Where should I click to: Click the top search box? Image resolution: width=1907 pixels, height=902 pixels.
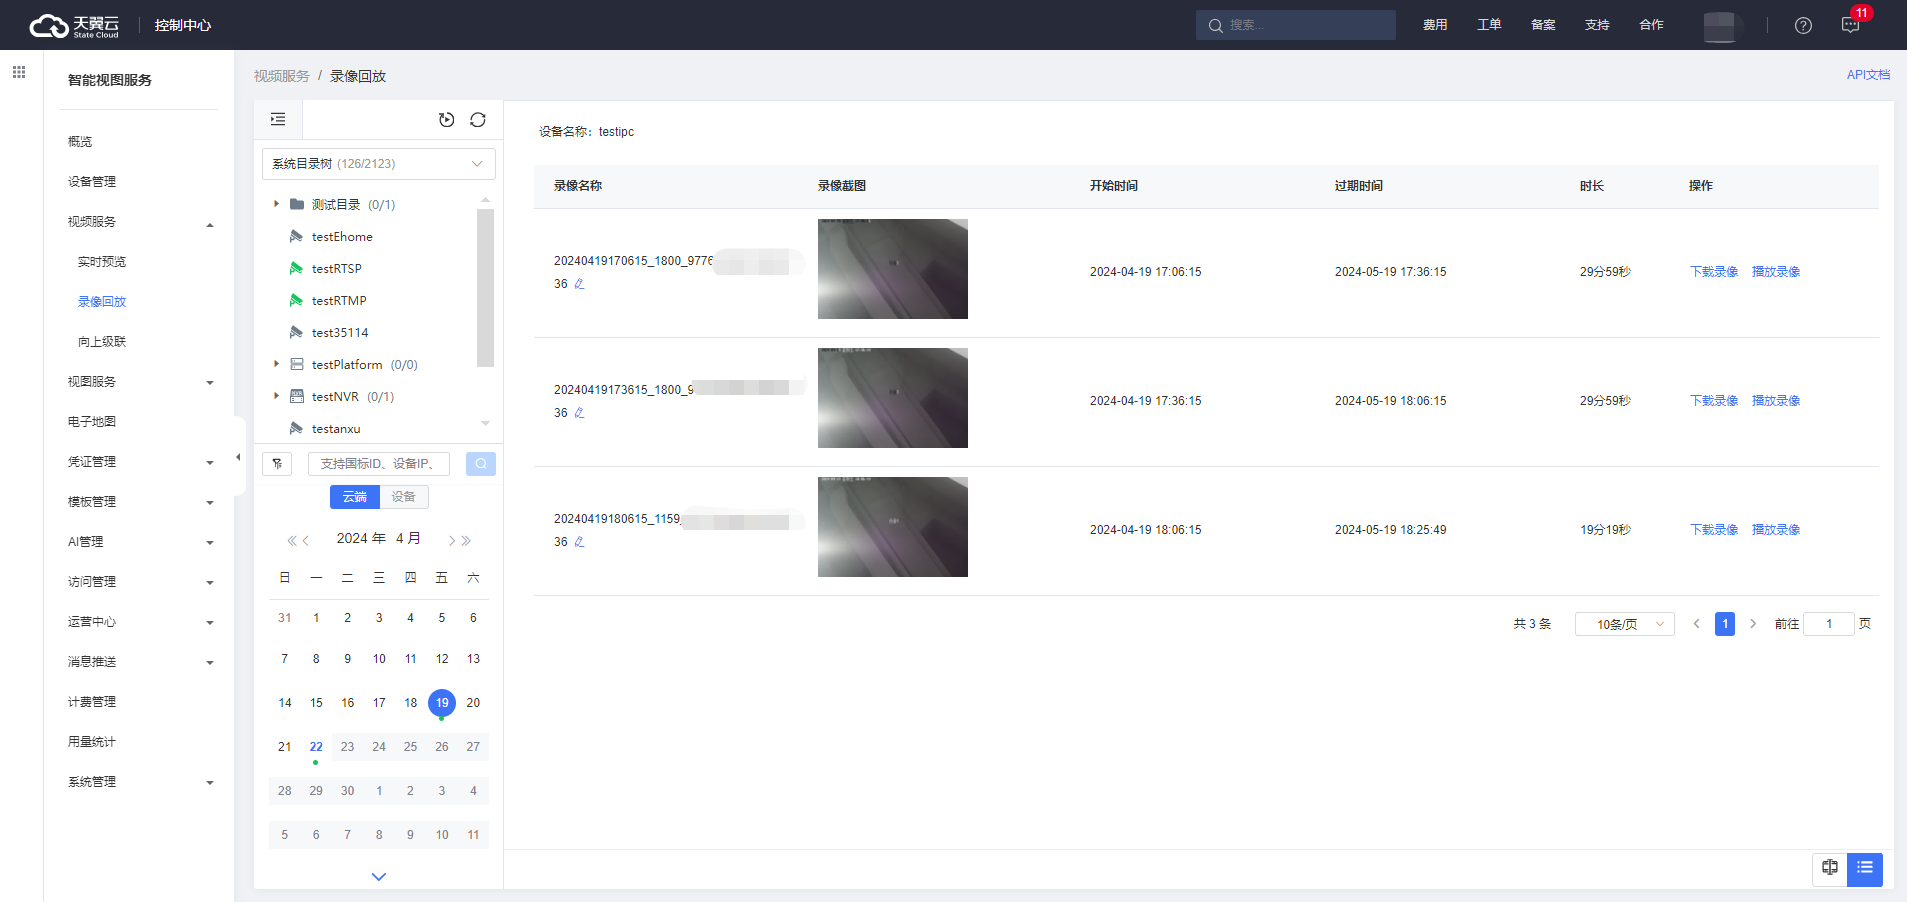point(1296,25)
